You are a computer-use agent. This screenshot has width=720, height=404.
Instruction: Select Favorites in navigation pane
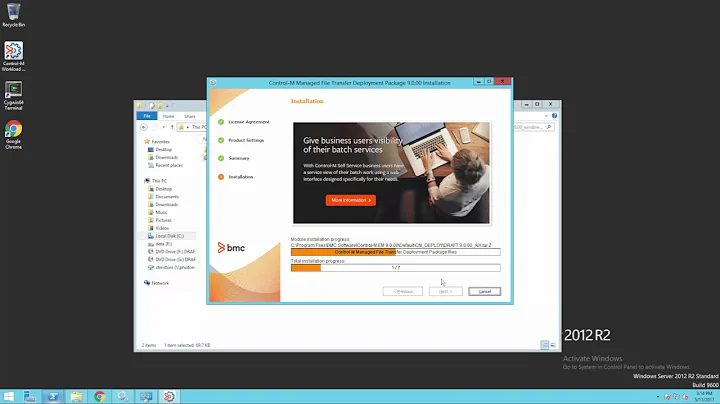[x=160, y=142]
